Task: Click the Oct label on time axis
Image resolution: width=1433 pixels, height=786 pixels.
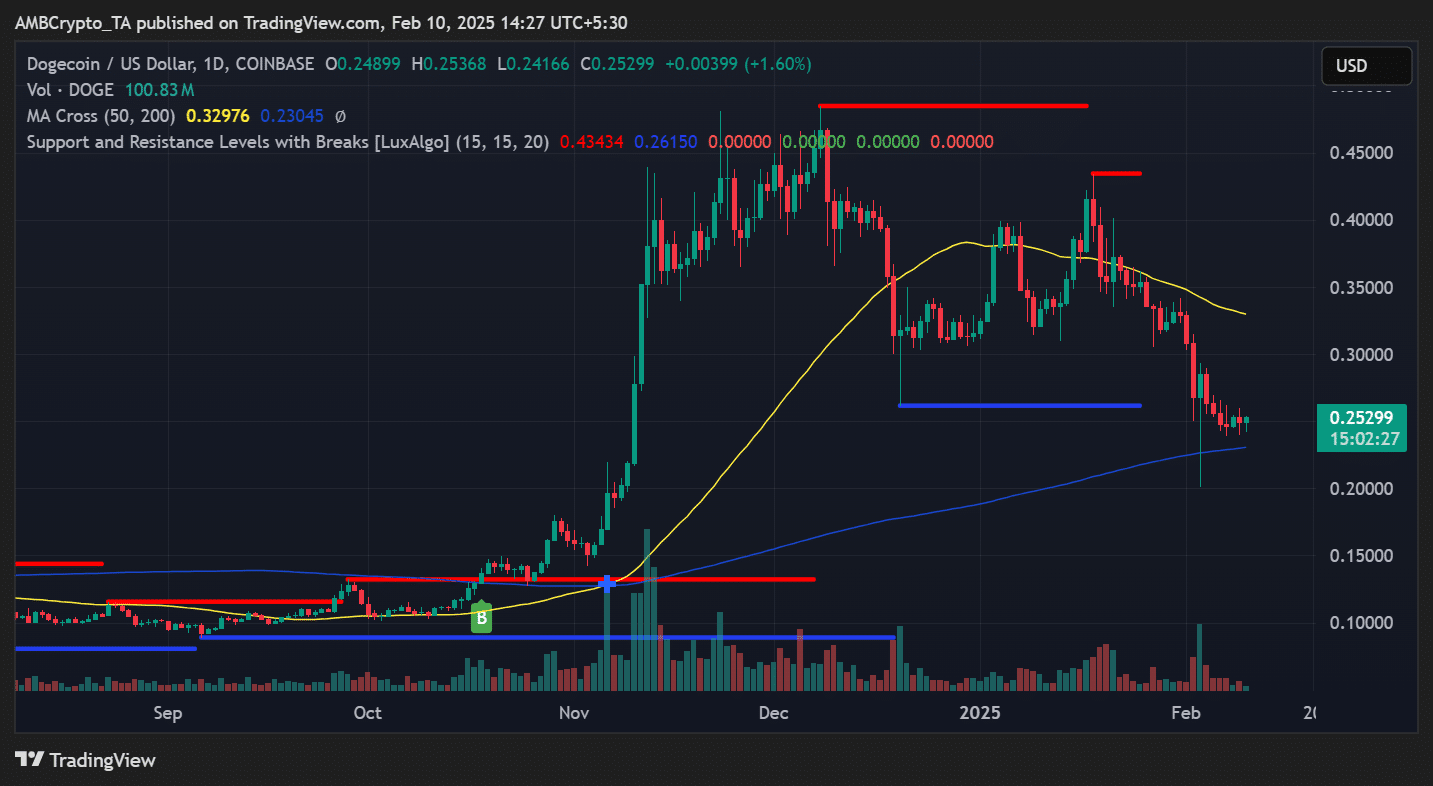Action: 368,713
